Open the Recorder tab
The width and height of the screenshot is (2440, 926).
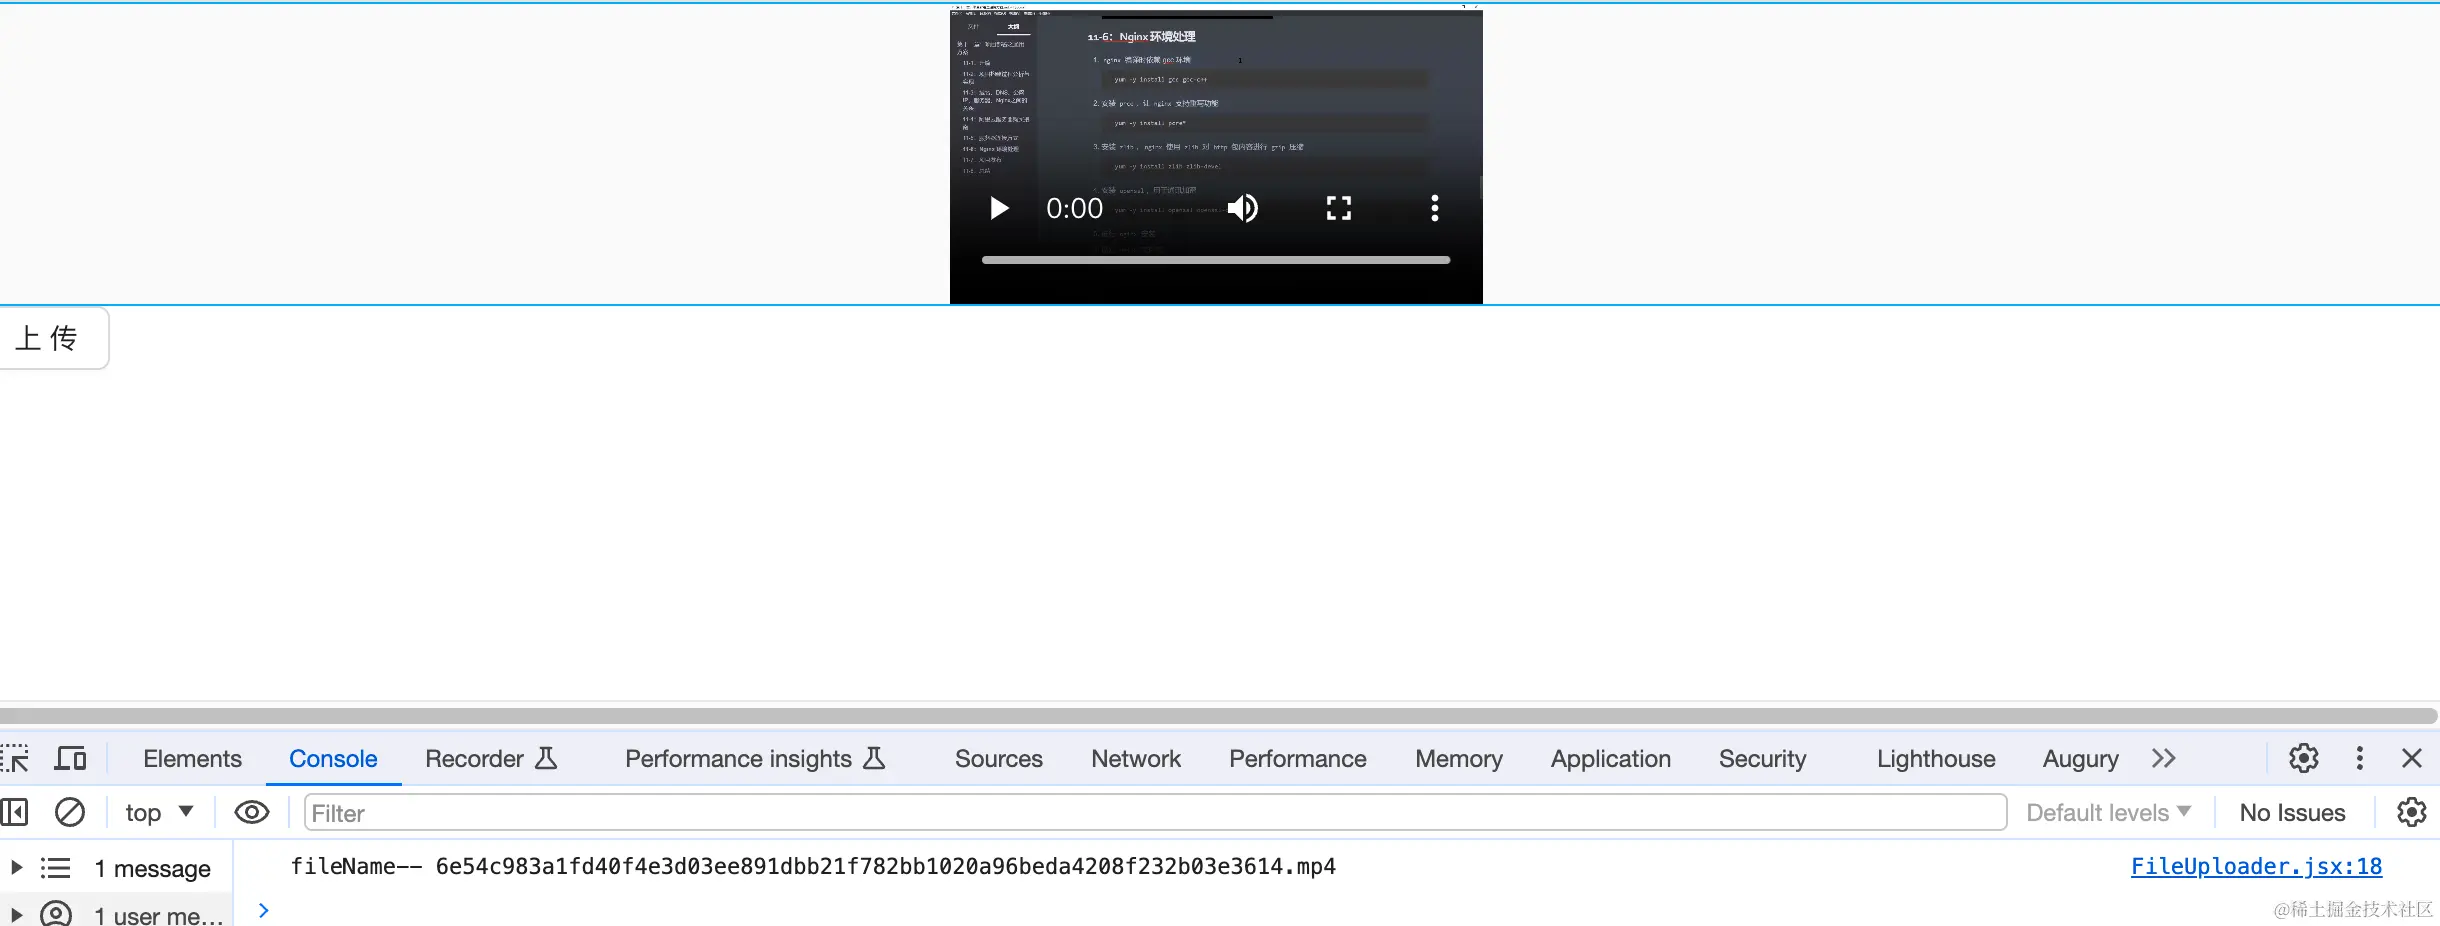pyautogui.click(x=490, y=759)
